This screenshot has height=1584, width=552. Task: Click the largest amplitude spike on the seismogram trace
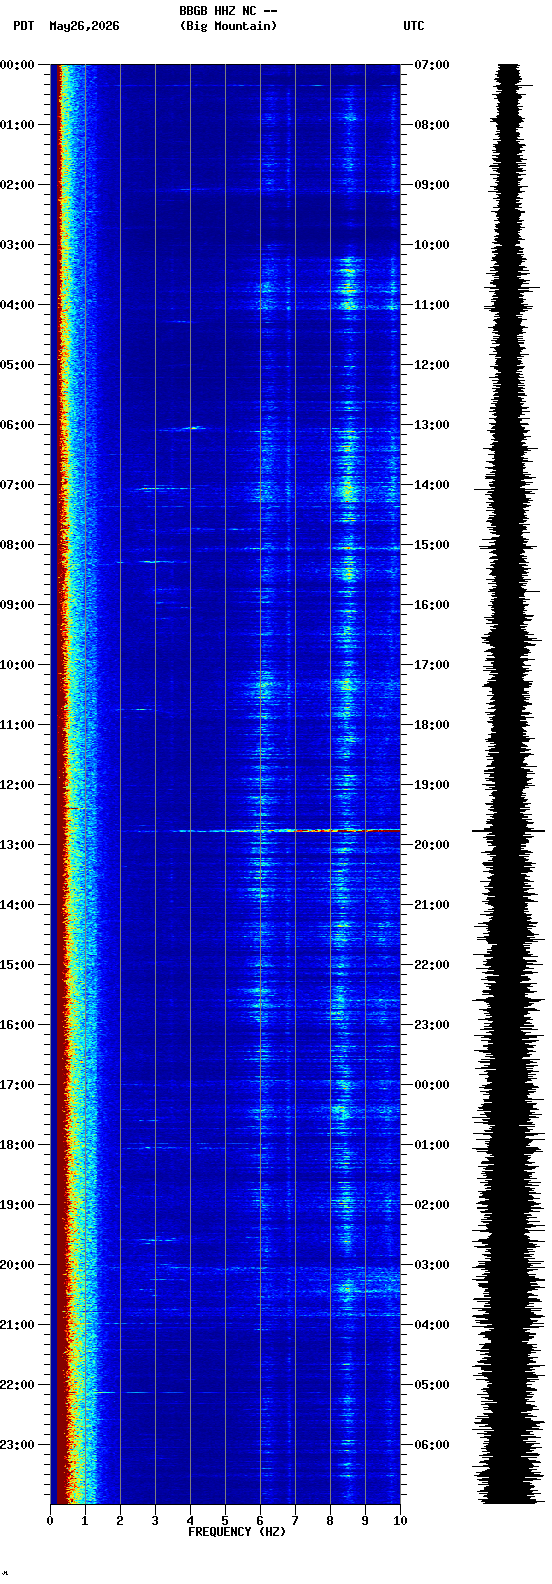click(509, 831)
